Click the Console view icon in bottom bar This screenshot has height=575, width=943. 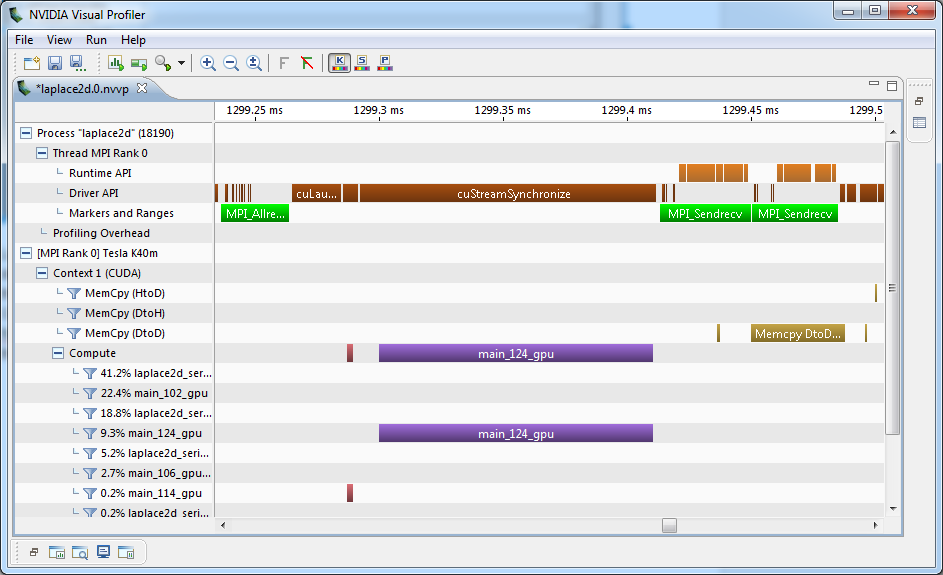pos(103,552)
